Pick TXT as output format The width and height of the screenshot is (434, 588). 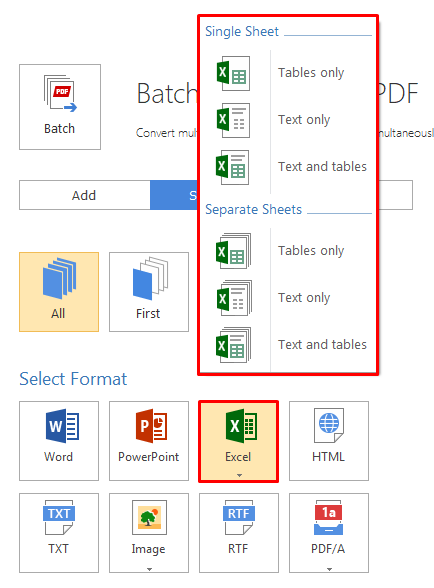coord(59,533)
